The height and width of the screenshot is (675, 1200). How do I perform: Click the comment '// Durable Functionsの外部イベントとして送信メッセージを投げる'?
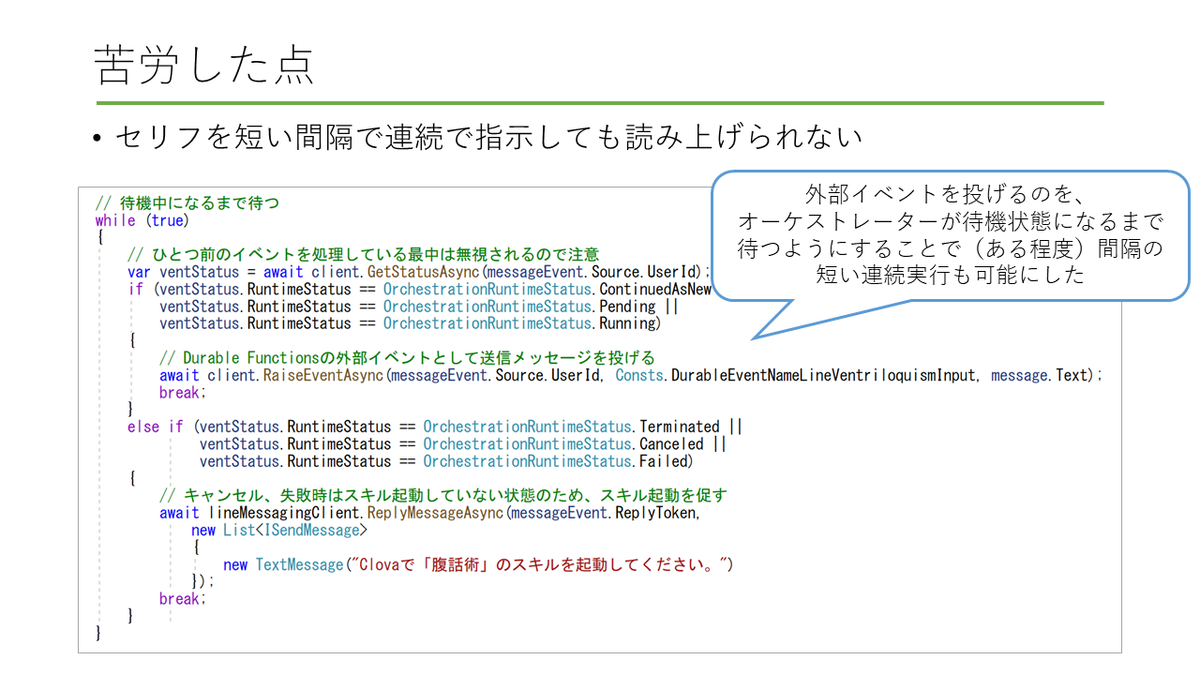(x=407, y=357)
